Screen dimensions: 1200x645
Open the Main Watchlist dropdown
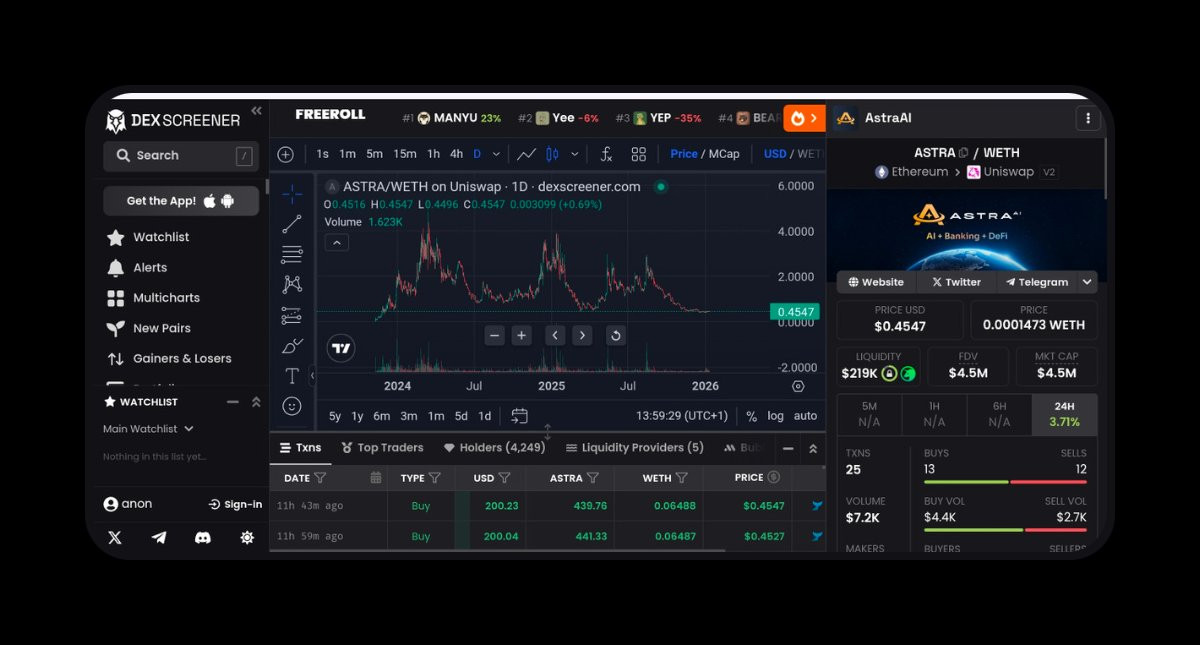click(148, 429)
